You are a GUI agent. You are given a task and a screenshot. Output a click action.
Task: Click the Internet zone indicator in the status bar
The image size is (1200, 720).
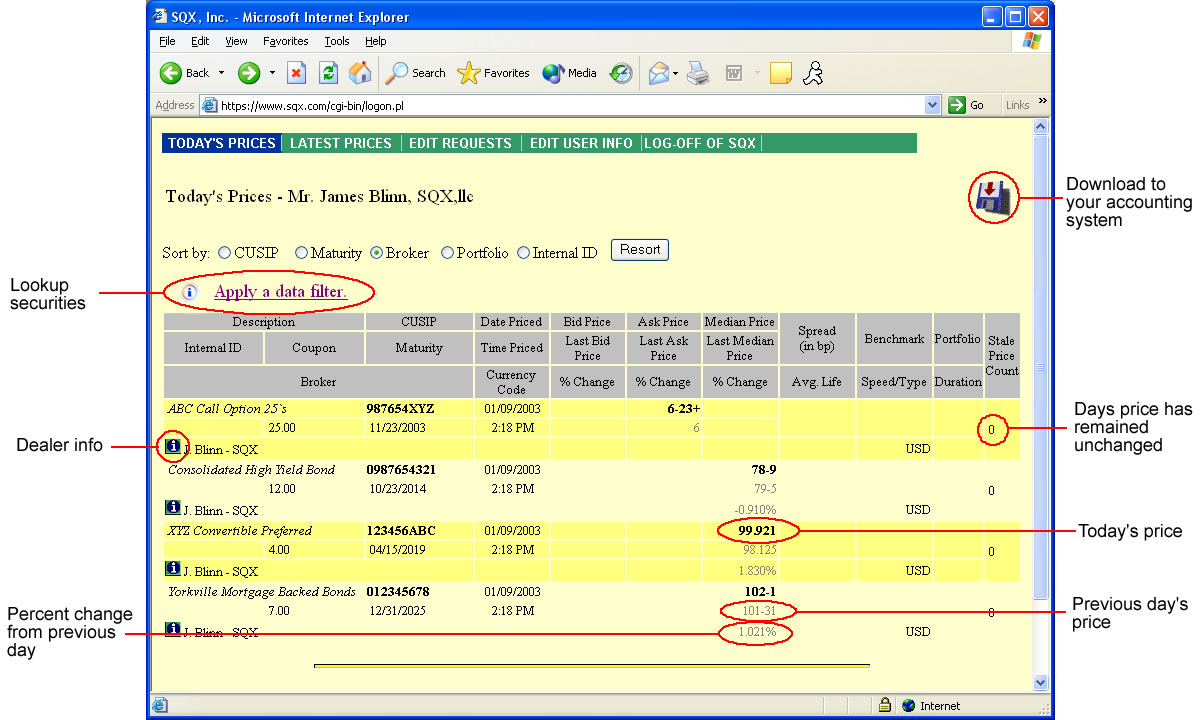tap(931, 705)
